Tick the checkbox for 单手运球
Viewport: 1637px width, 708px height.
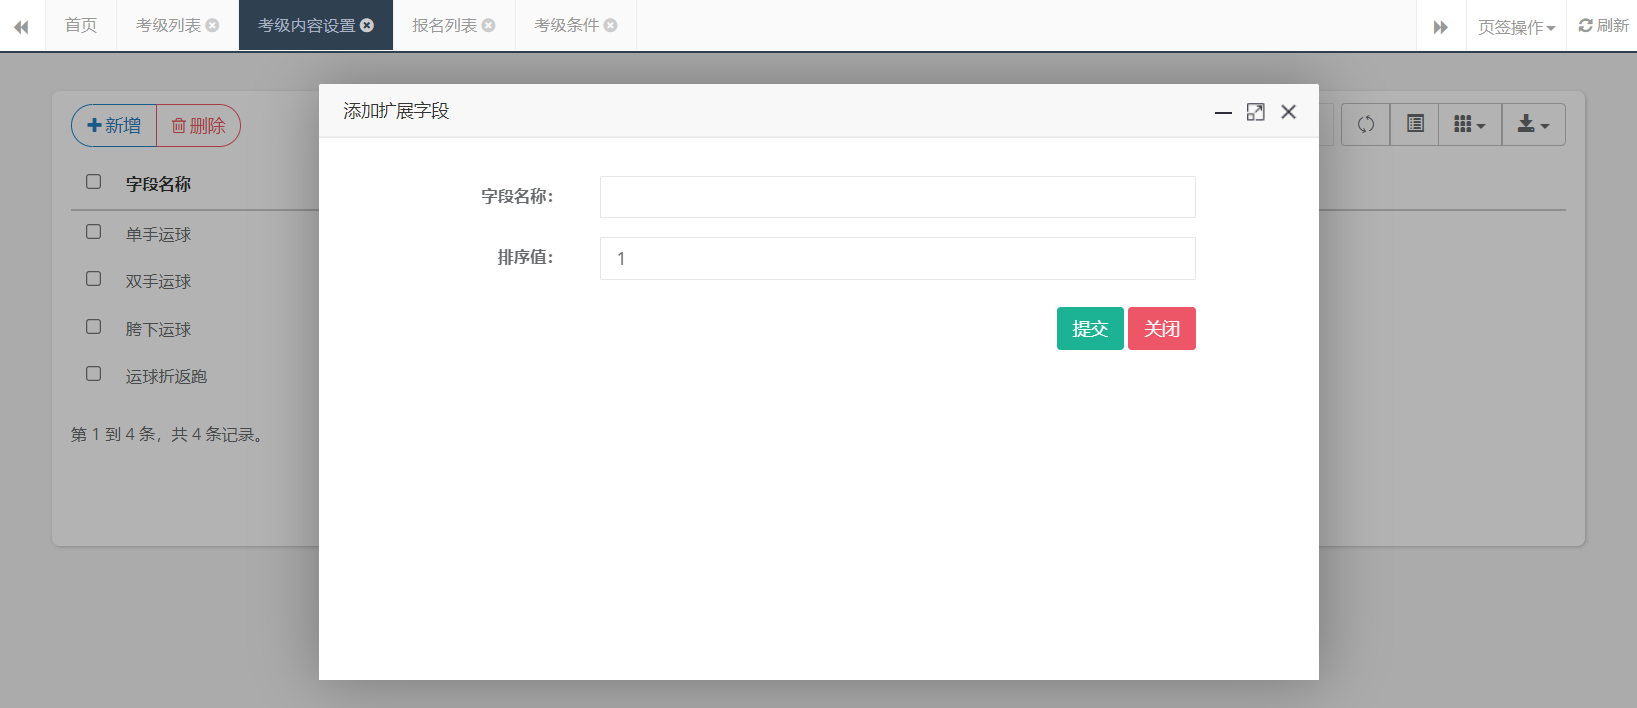pyautogui.click(x=94, y=232)
